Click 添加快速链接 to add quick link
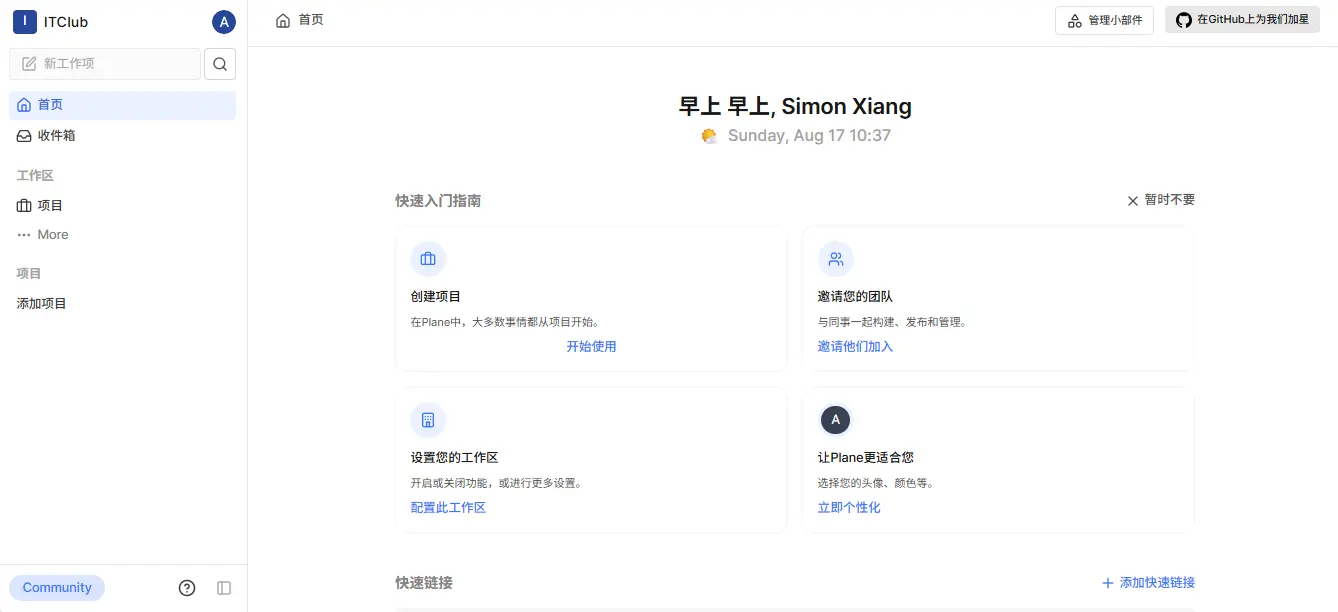Image resolution: width=1338 pixels, height=612 pixels. point(1148,583)
